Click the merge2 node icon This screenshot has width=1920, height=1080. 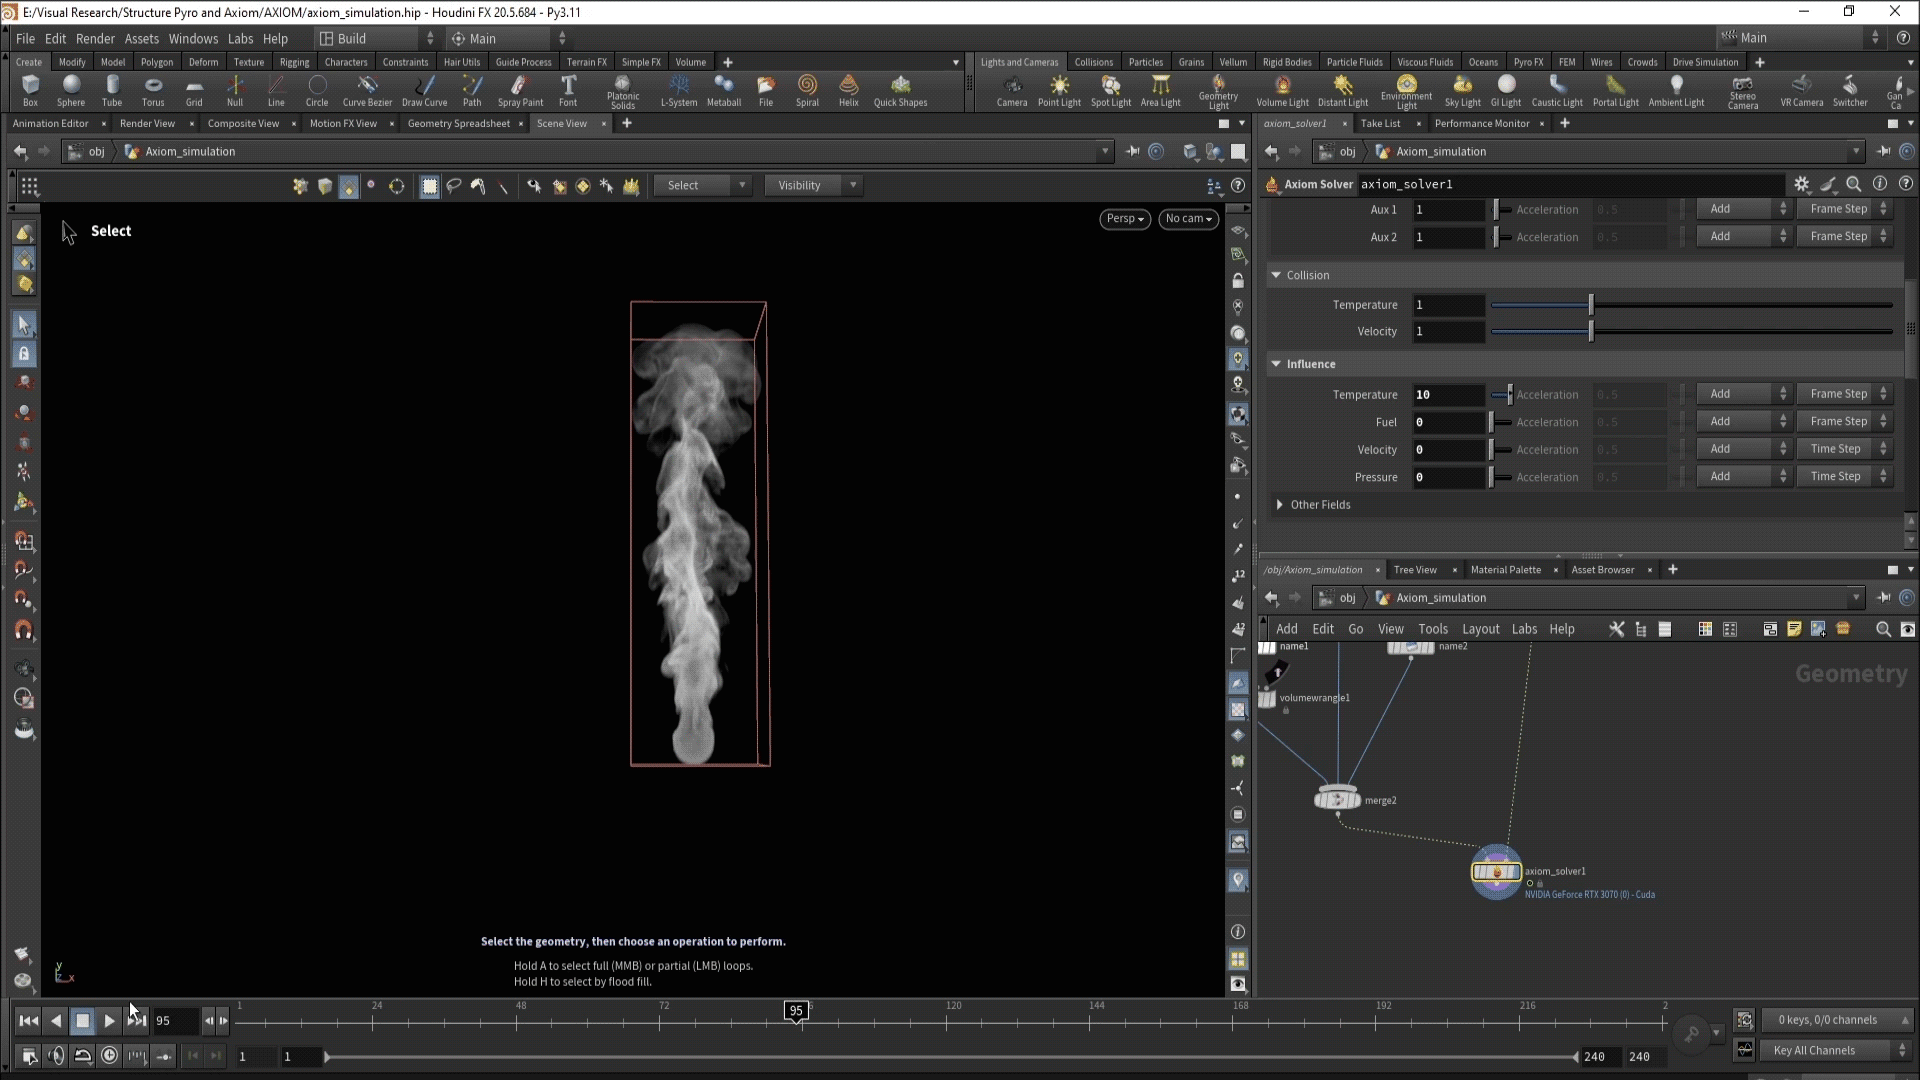(1337, 800)
